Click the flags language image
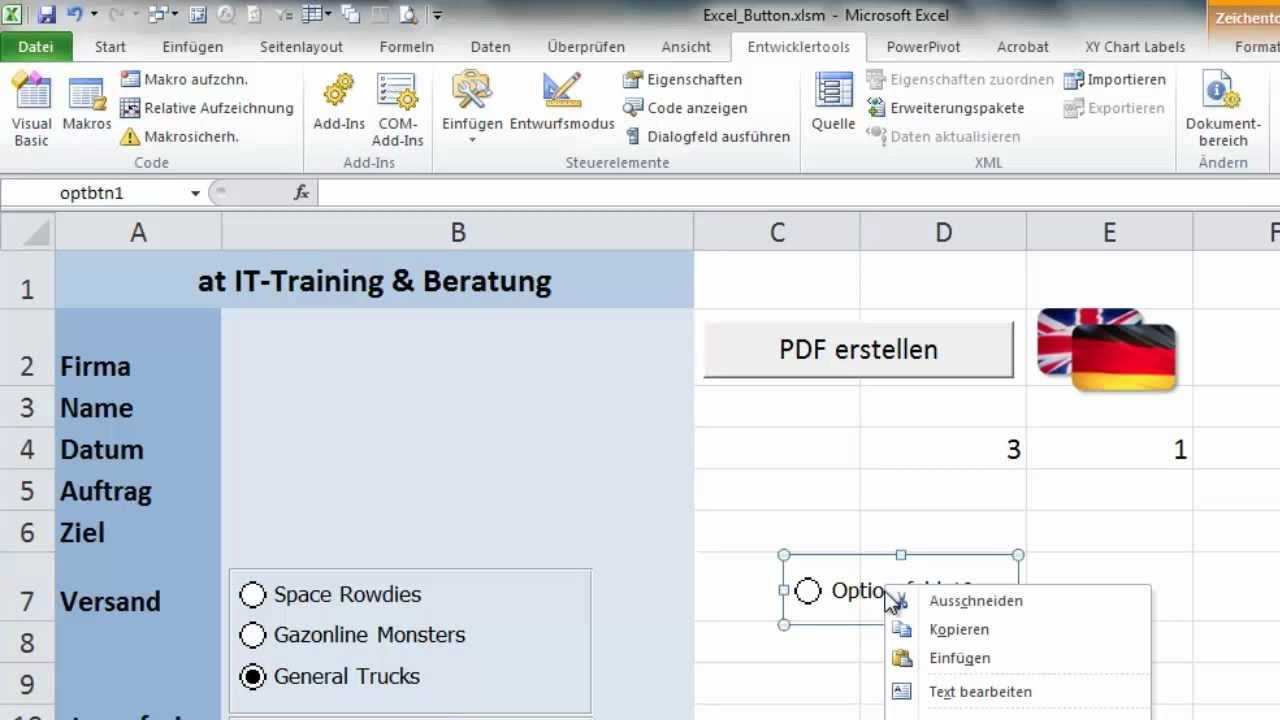 click(1107, 348)
